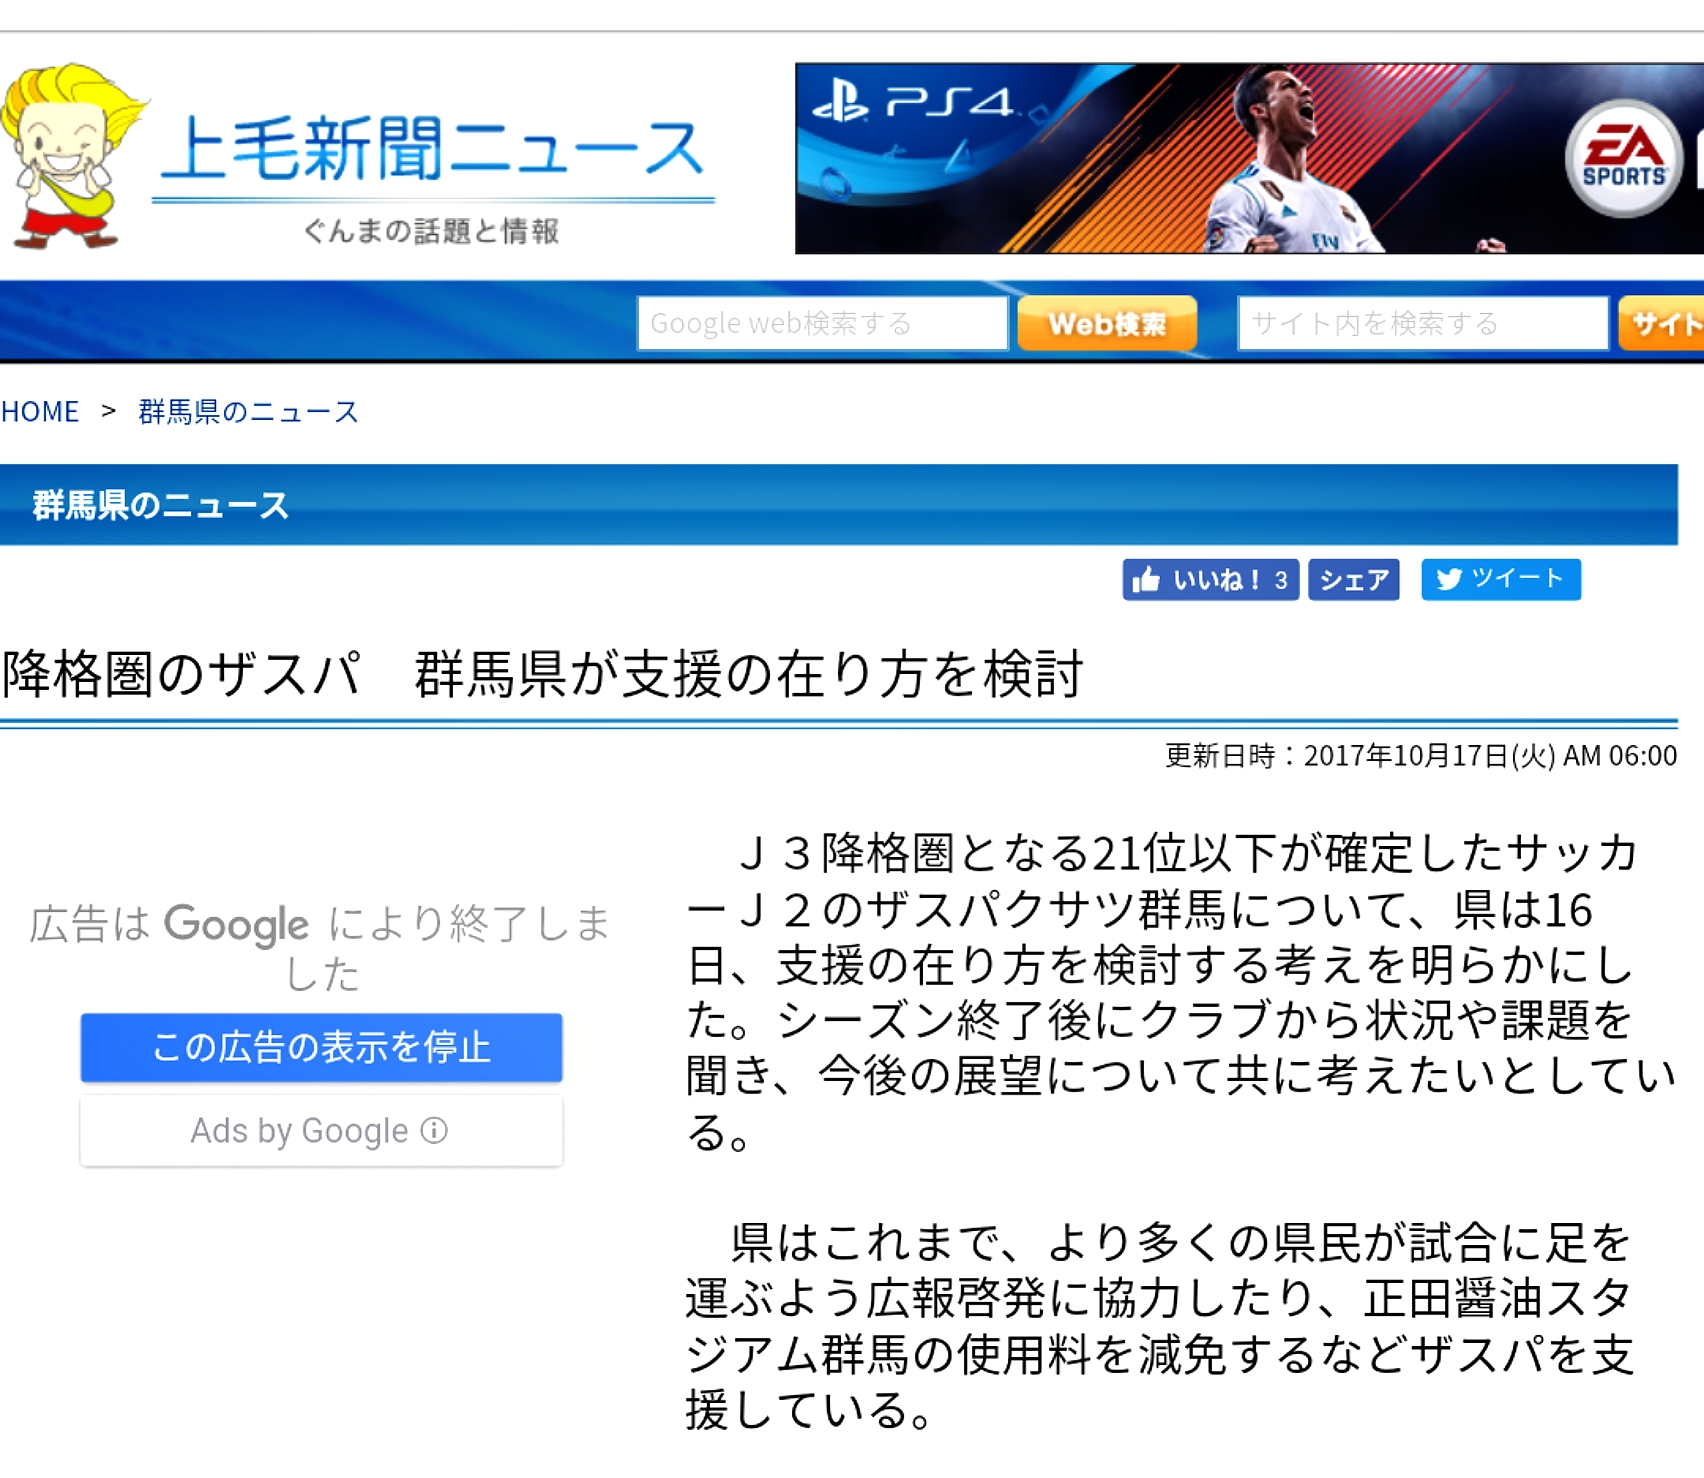Screen dimensions: 1704x1478
Task: Click the info icon beside Ads by Google
Action: [x=434, y=1130]
